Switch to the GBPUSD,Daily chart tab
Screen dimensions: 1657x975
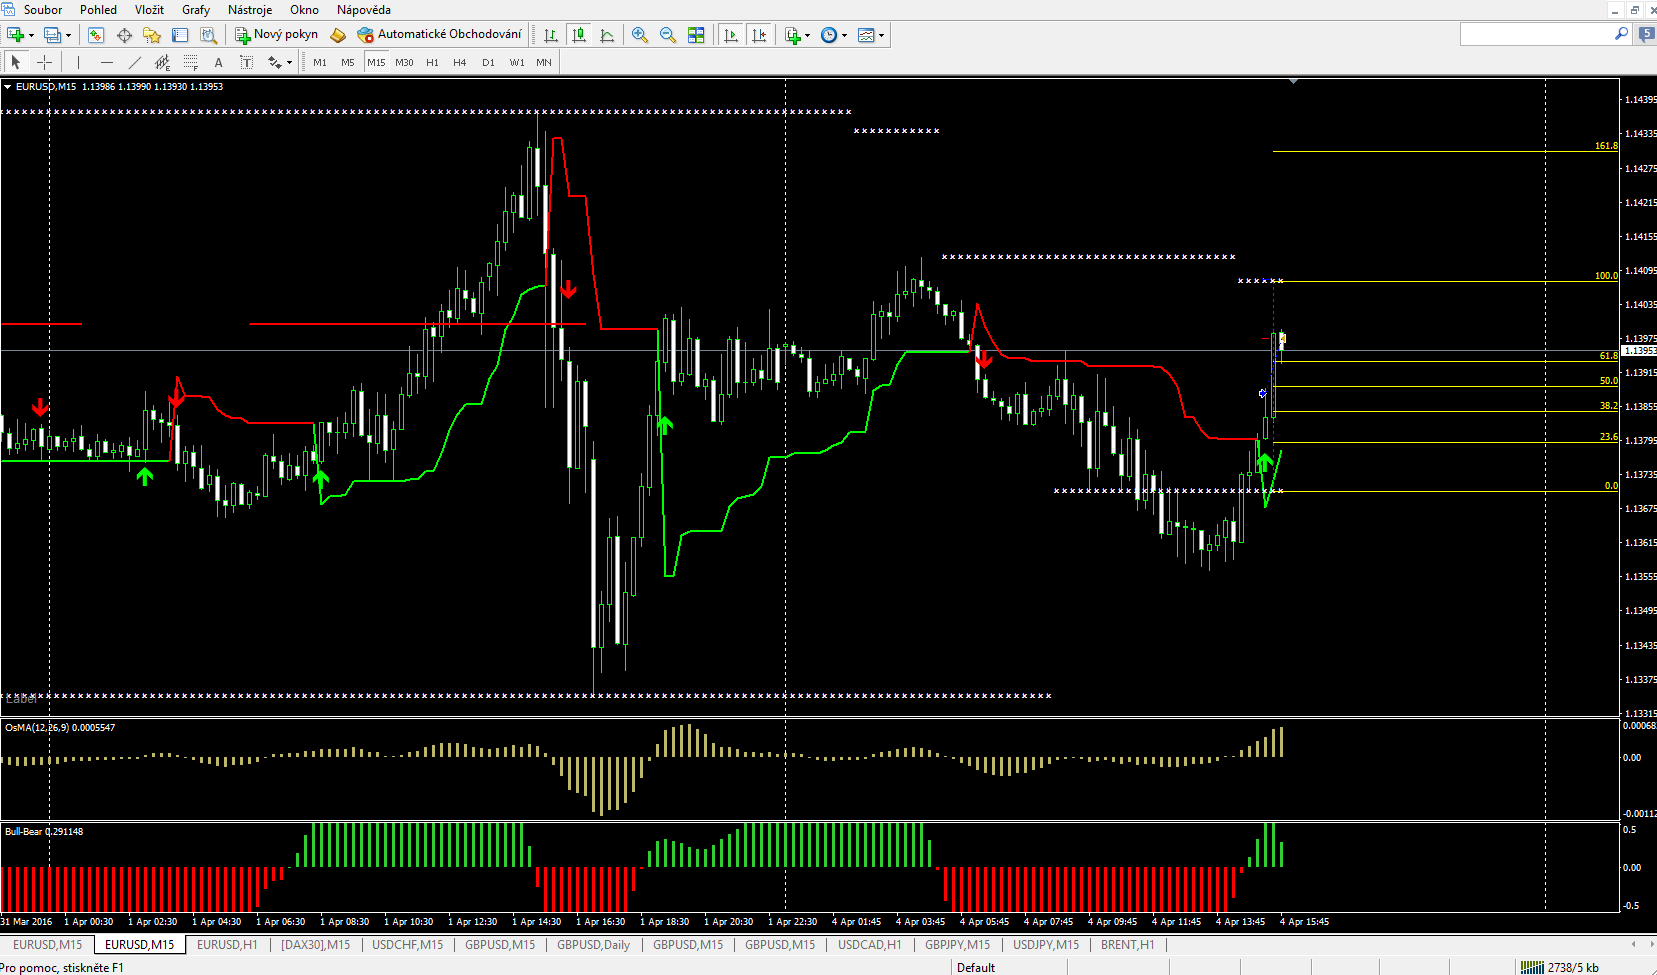point(593,945)
